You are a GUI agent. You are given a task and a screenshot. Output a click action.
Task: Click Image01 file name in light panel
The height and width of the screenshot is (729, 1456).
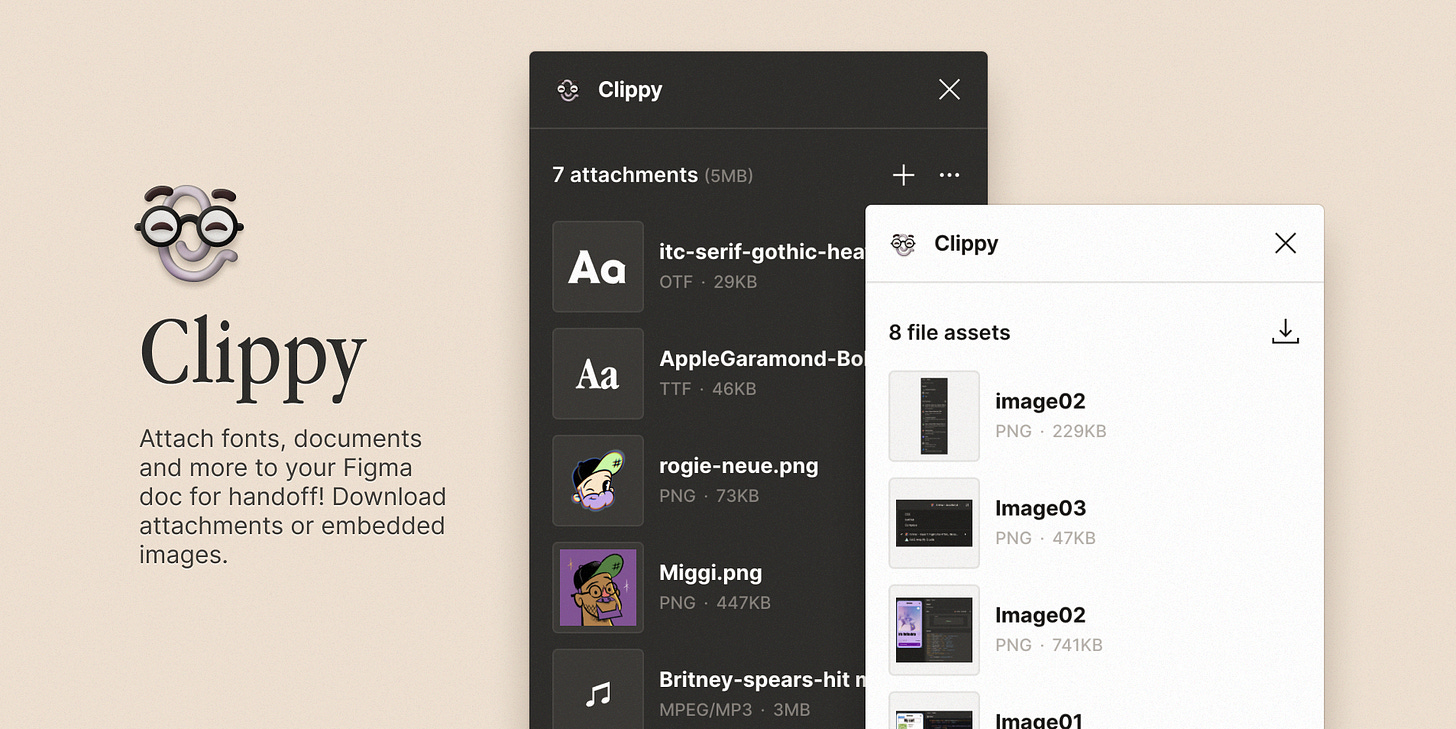point(1039,720)
